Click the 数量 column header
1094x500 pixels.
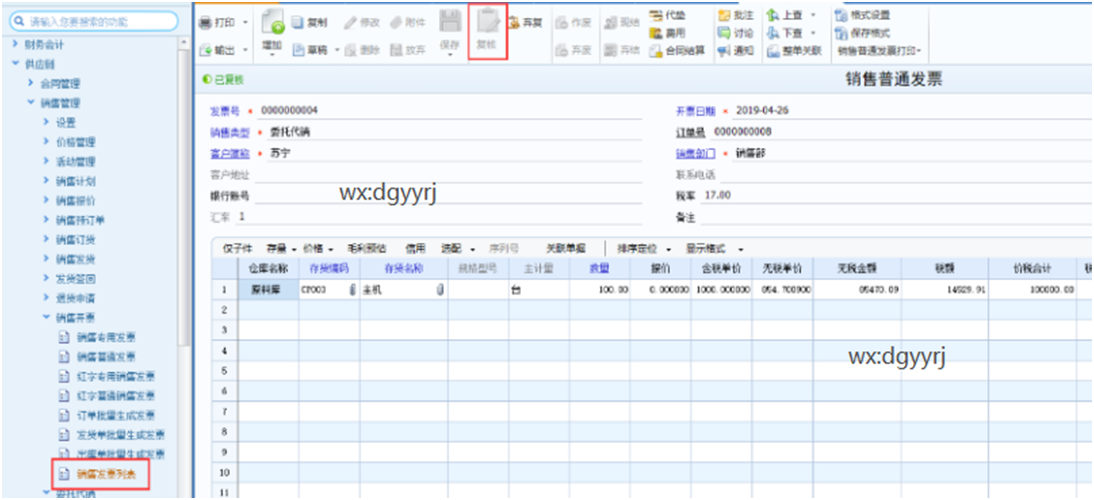599,268
